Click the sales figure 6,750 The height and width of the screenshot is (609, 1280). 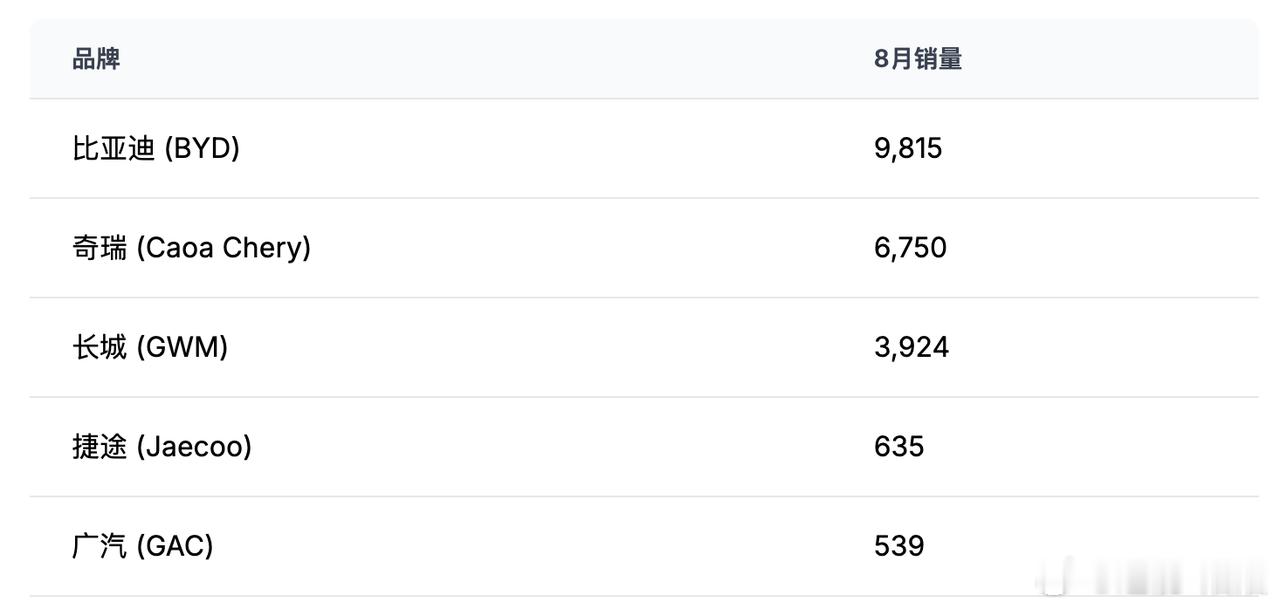[910, 247]
